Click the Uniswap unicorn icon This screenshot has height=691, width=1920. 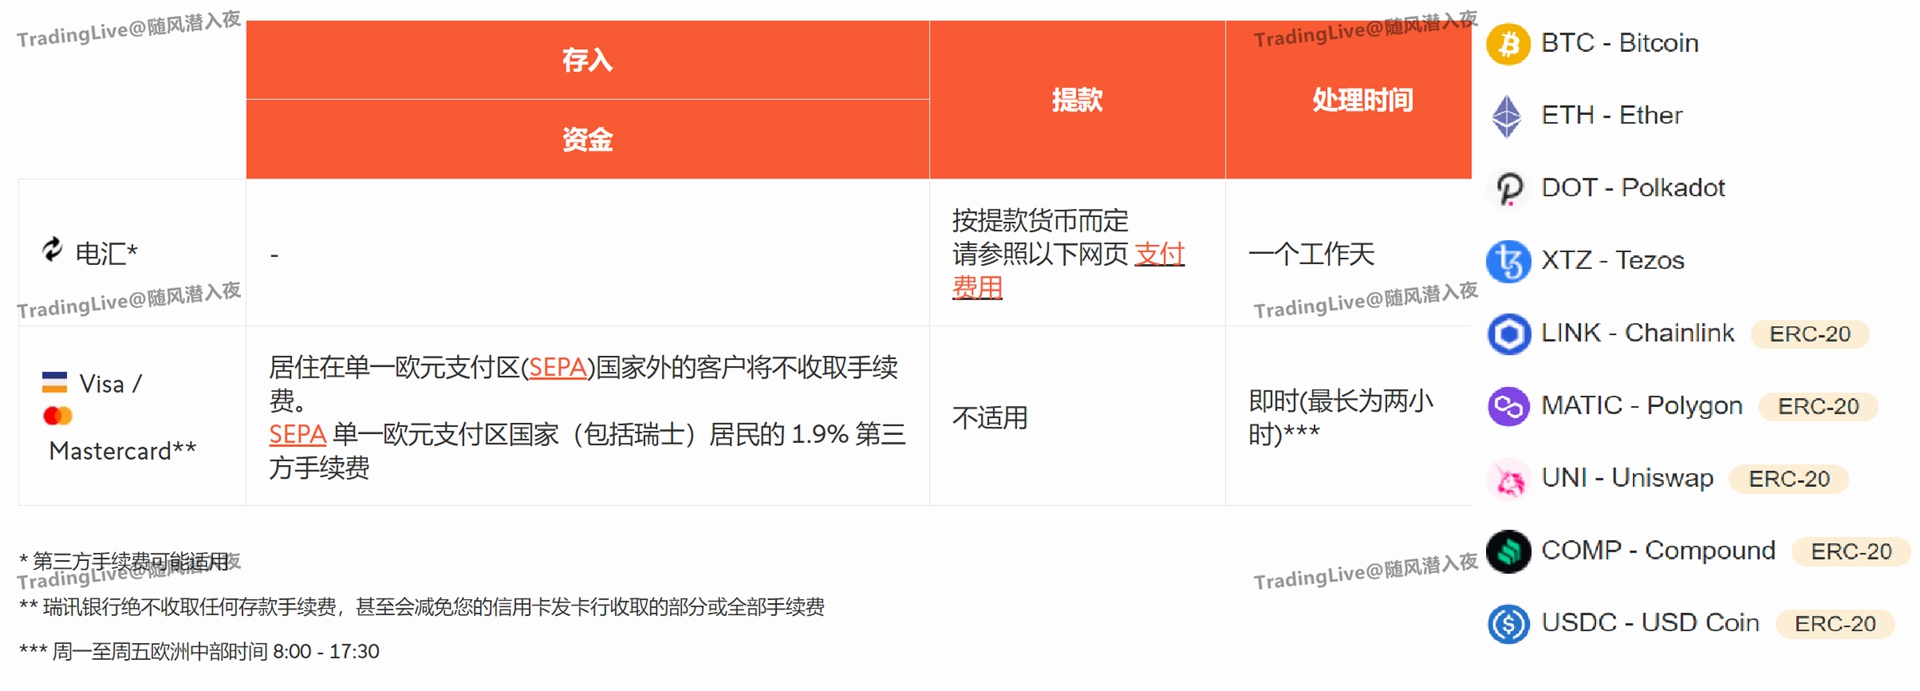1508,479
